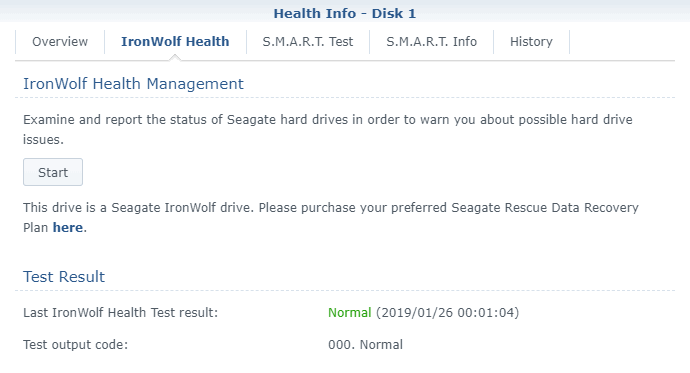Open the S.M.A.R.T. Test tab
This screenshot has height=373, width=690.
click(x=308, y=42)
